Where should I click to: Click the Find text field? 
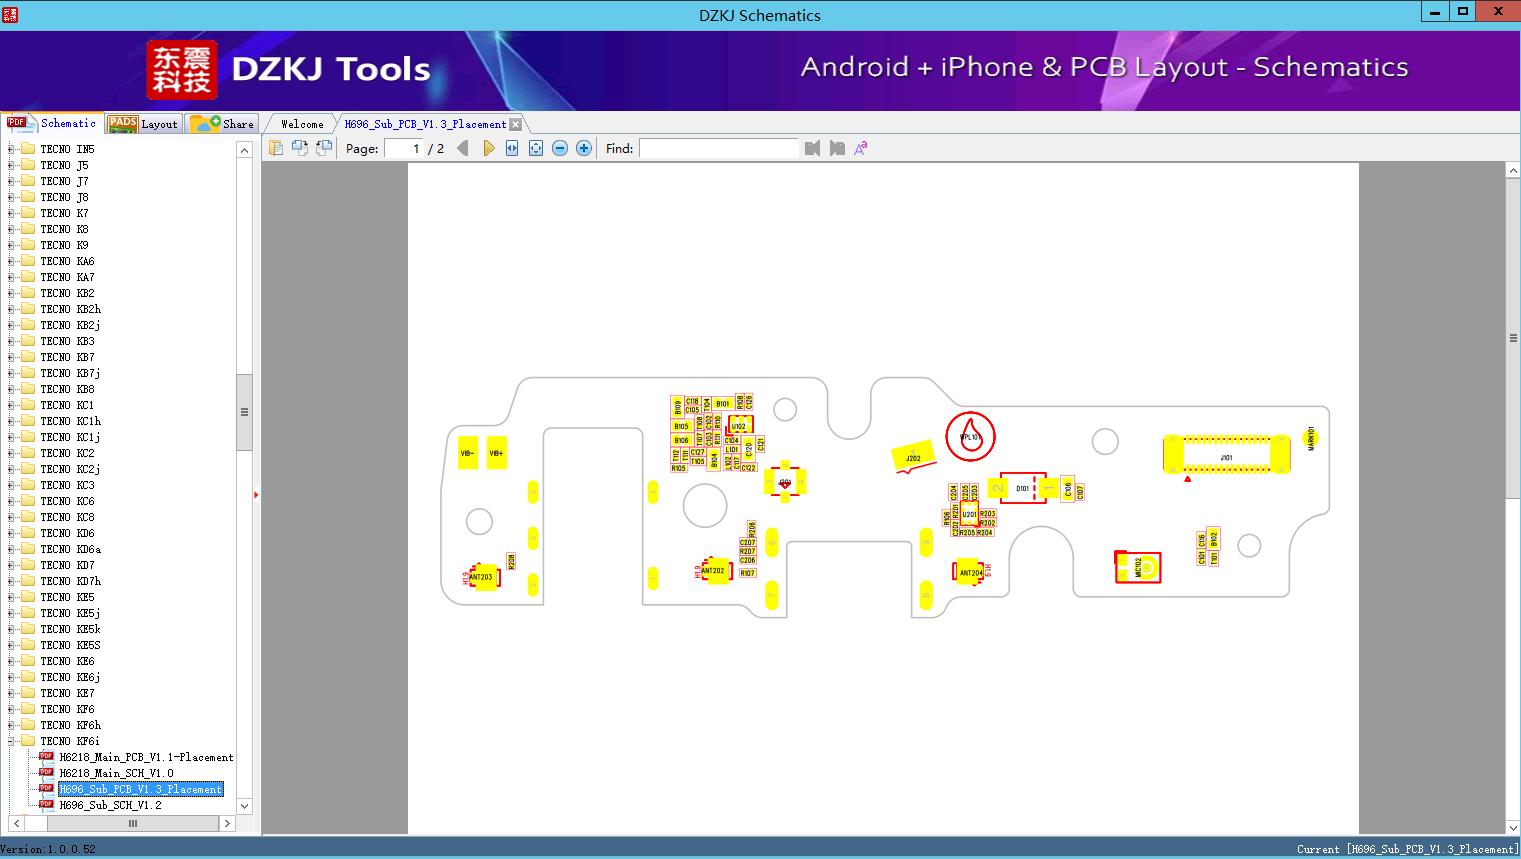pyautogui.click(x=719, y=148)
